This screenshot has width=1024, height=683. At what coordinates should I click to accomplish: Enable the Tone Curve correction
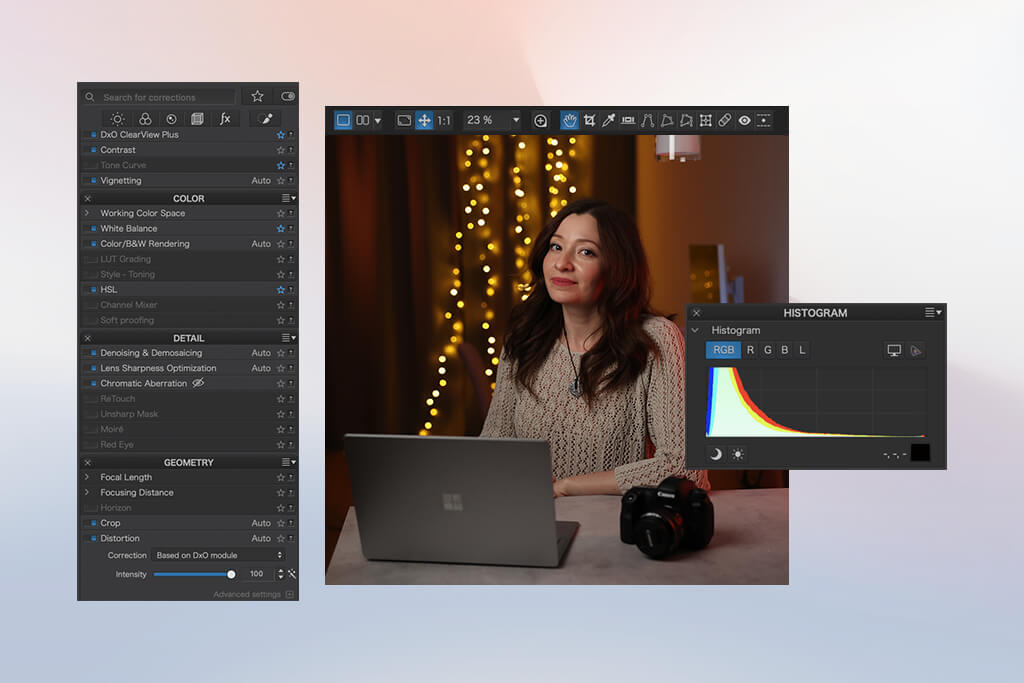pyautogui.click(x=93, y=165)
